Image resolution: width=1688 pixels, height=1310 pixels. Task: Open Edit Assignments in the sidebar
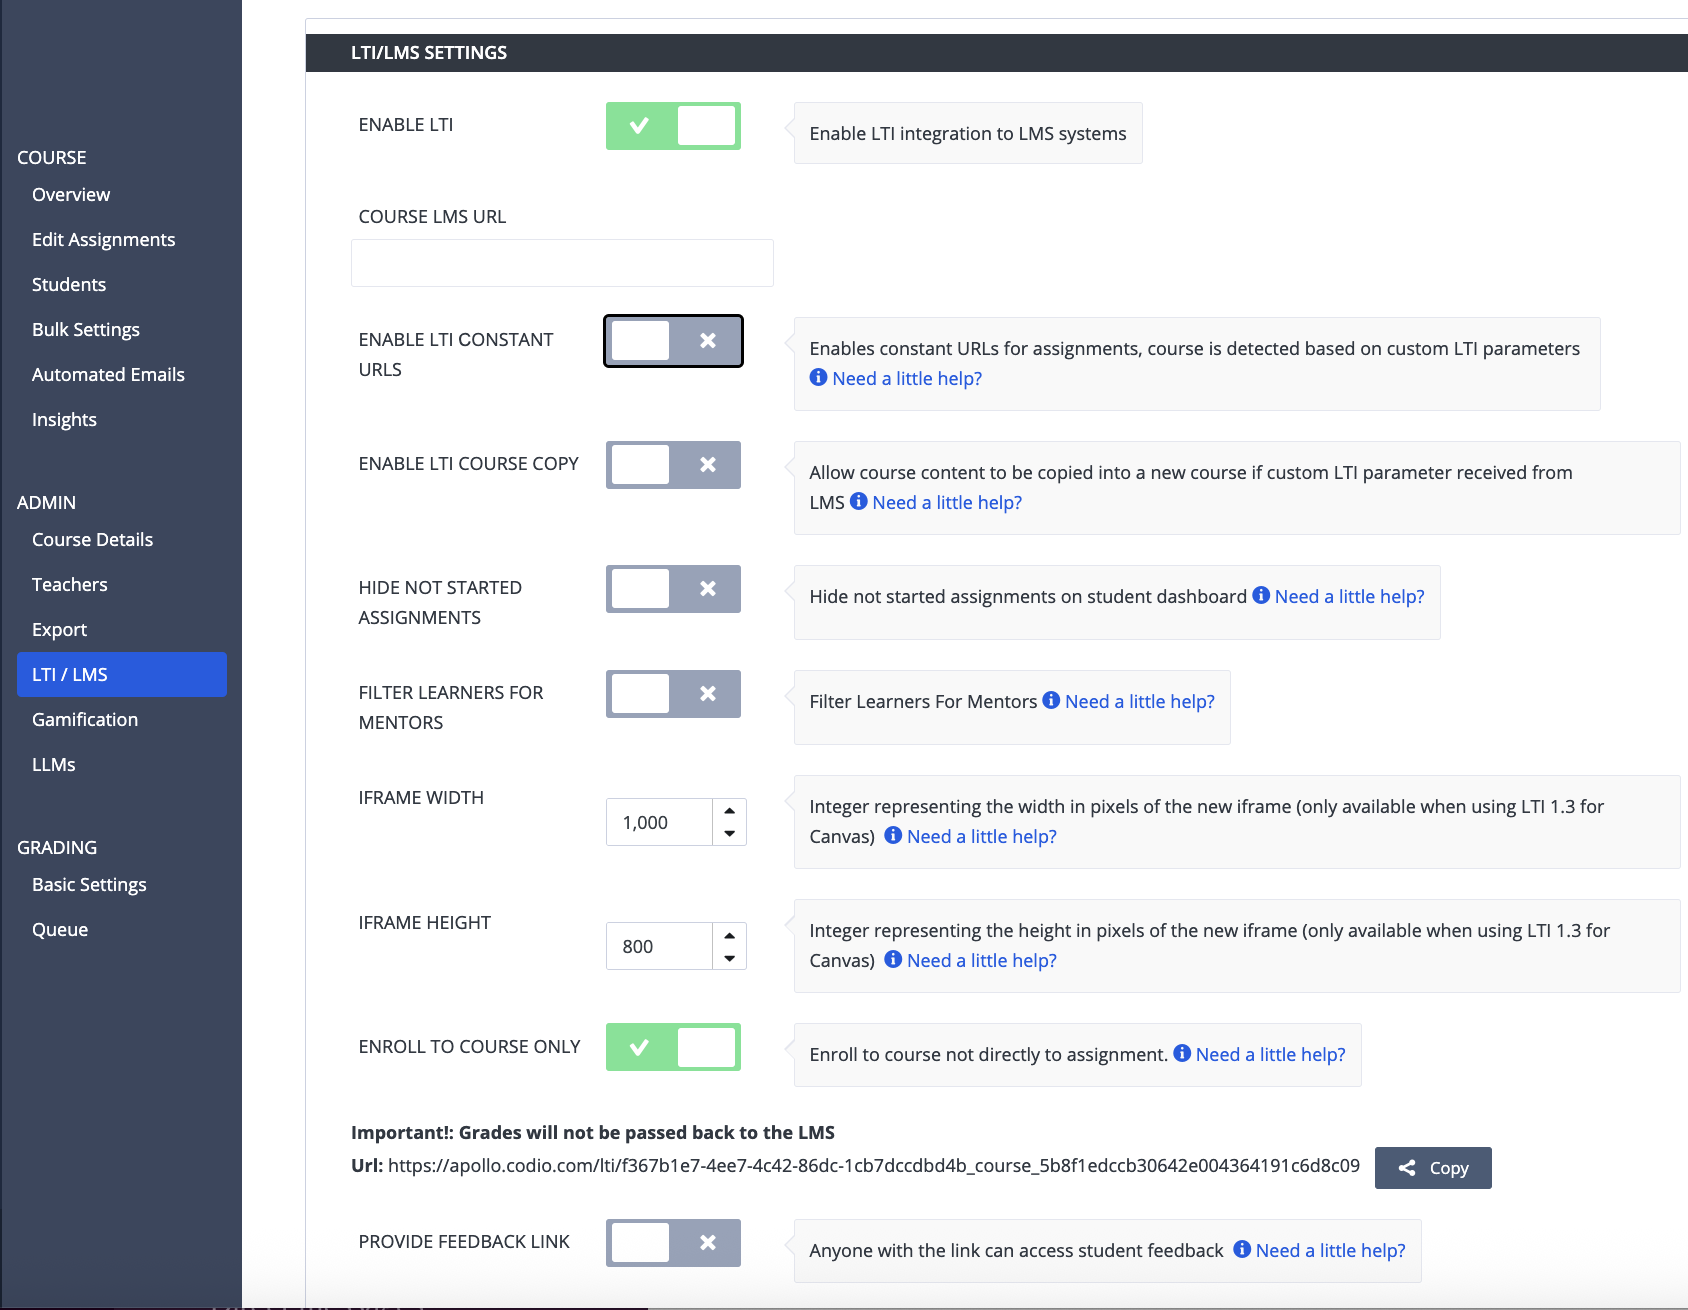103,240
